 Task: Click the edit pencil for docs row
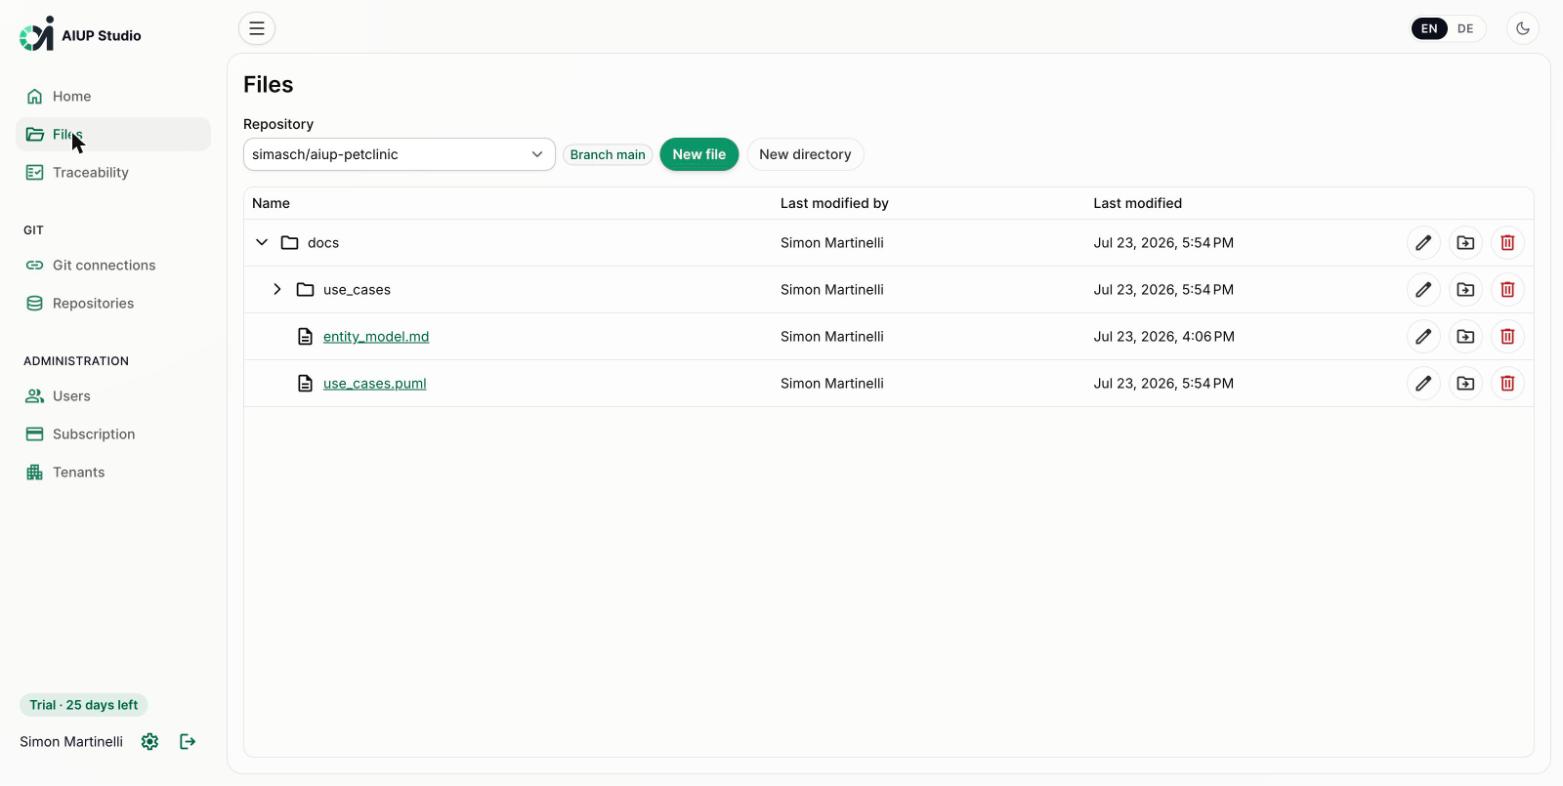pyautogui.click(x=1423, y=243)
